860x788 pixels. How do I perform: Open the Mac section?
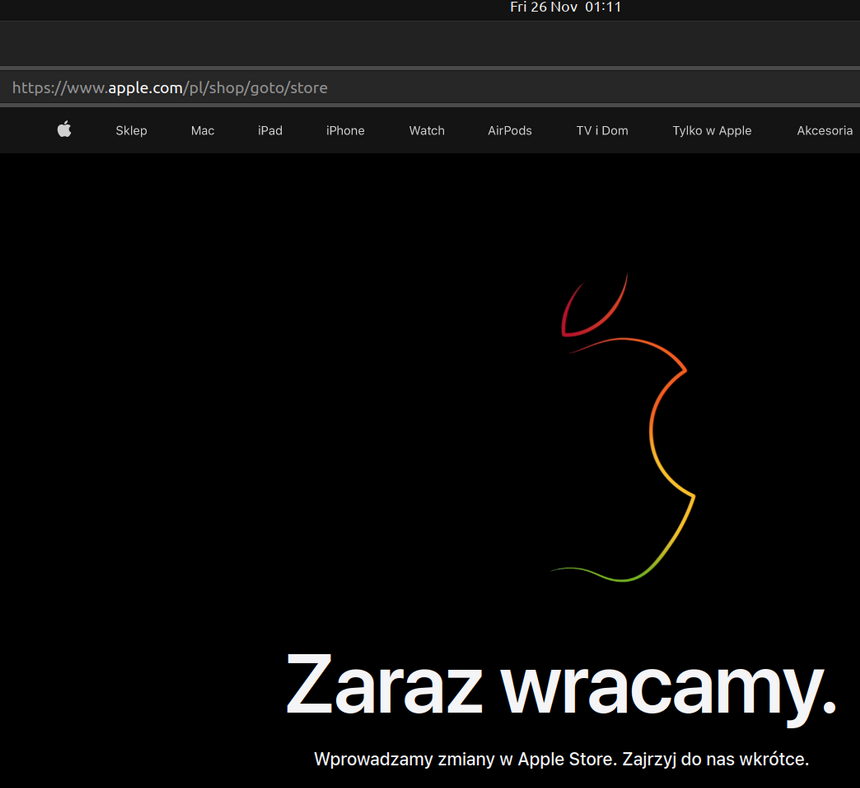click(203, 131)
